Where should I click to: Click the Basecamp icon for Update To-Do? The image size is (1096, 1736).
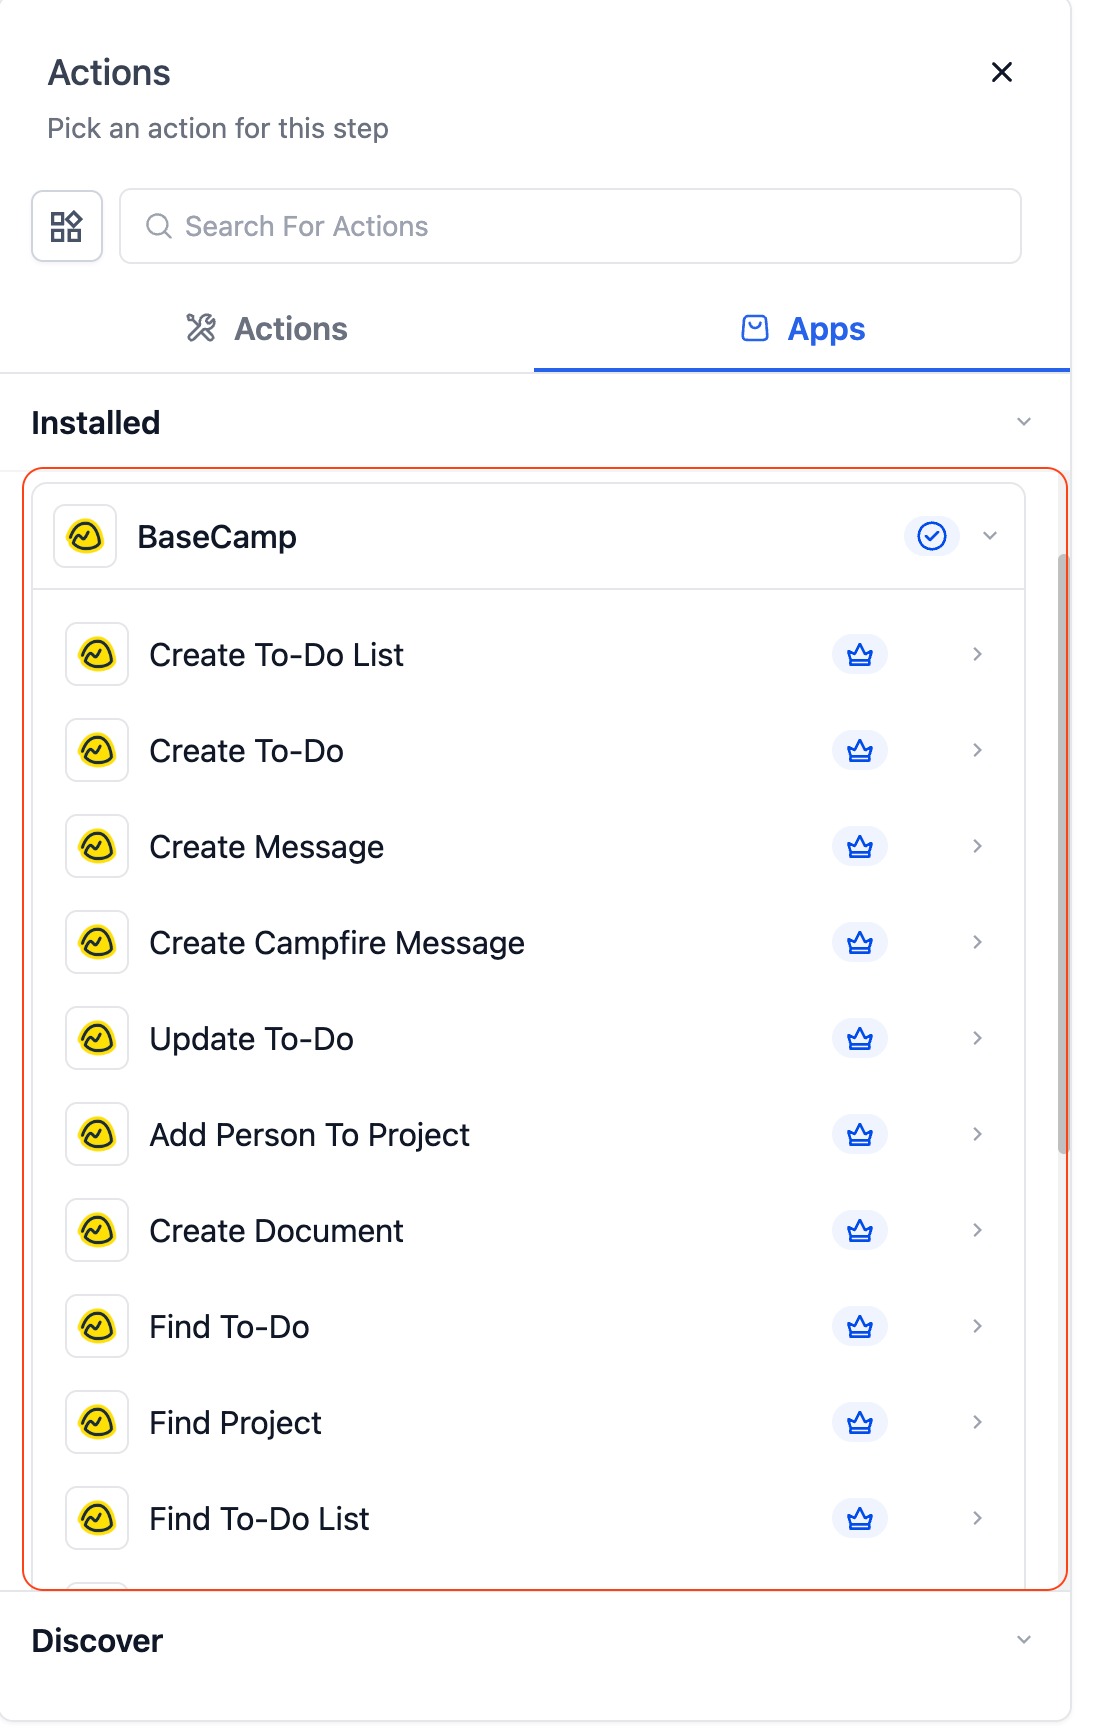[97, 1039]
